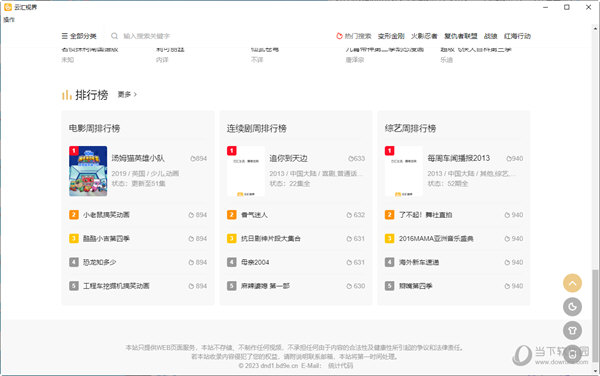Click rank 3 badge beside 2016MAMA亚洲音乐盛典
The image size is (600, 376).
389,238
